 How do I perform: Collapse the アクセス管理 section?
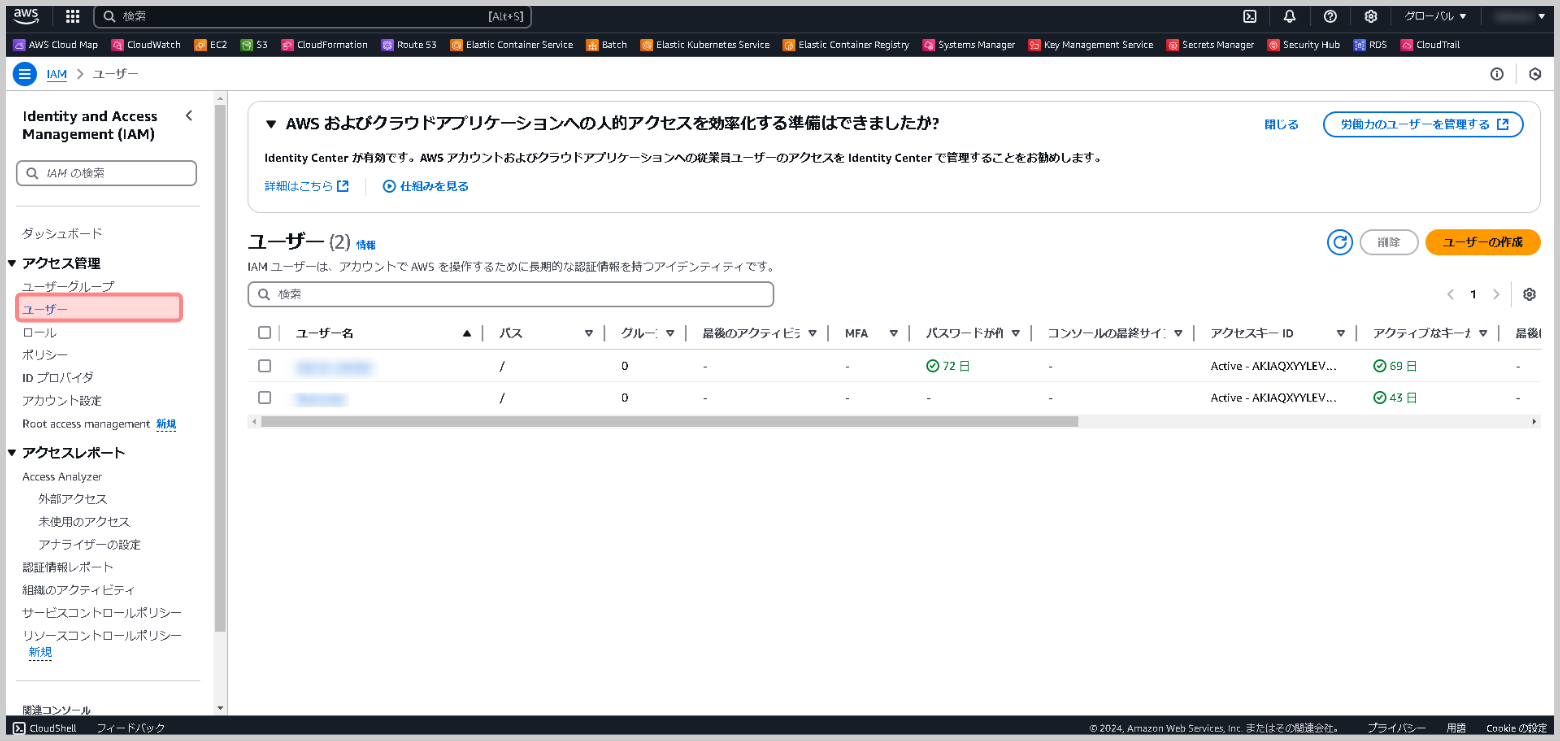[x=12, y=263]
